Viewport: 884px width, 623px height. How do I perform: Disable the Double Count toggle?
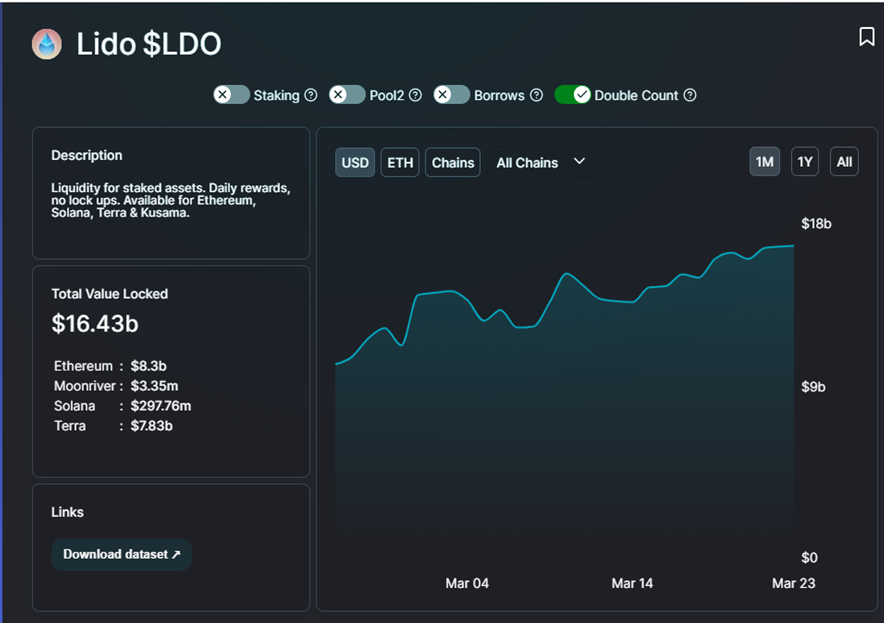(572, 95)
